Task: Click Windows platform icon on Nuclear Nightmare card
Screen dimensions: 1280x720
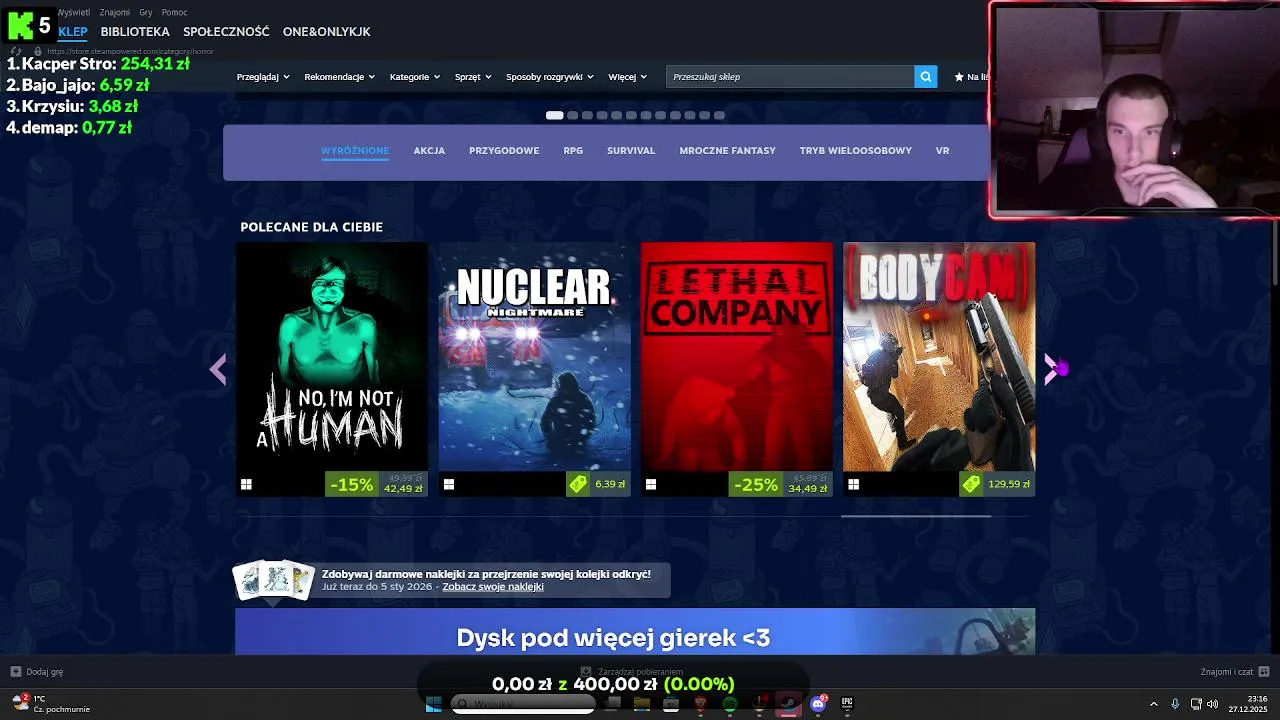Action: (449, 484)
